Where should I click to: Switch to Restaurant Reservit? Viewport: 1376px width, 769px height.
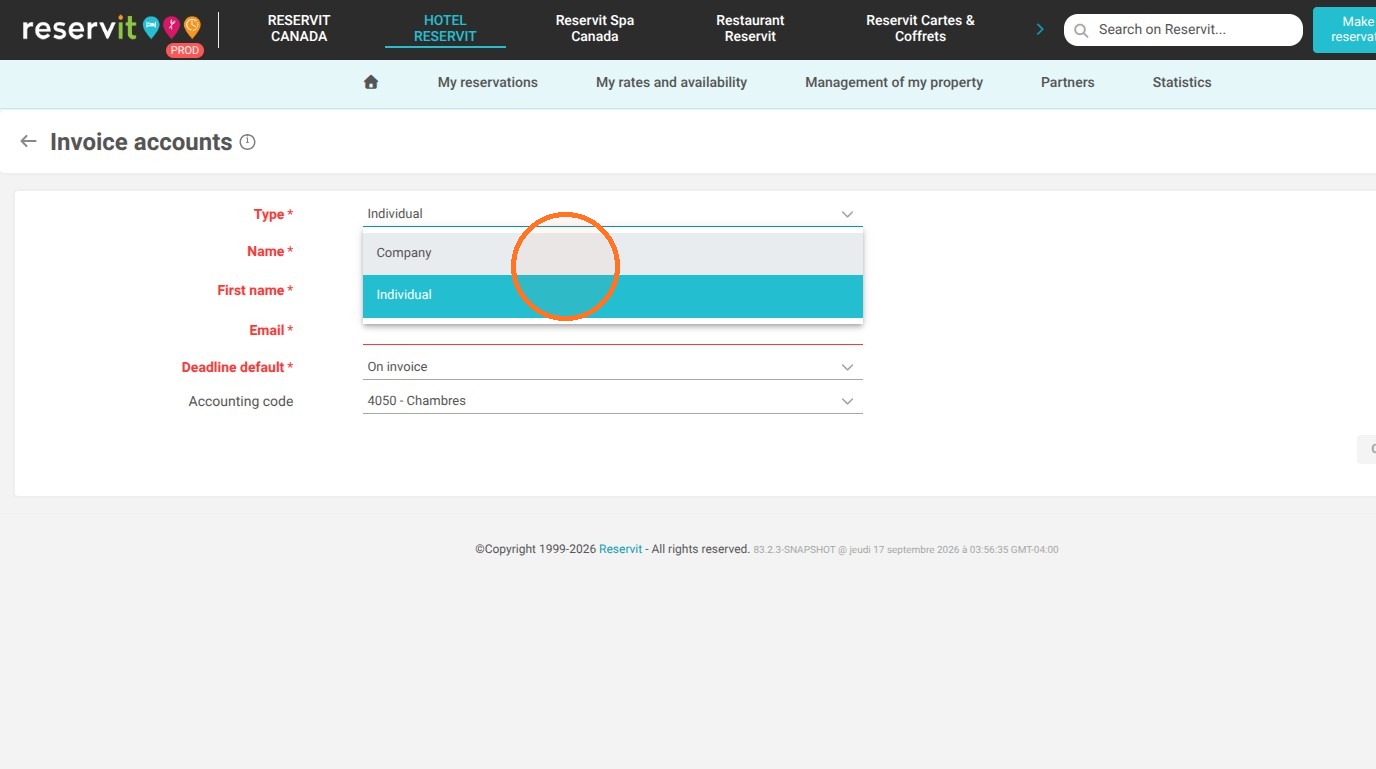click(x=750, y=28)
